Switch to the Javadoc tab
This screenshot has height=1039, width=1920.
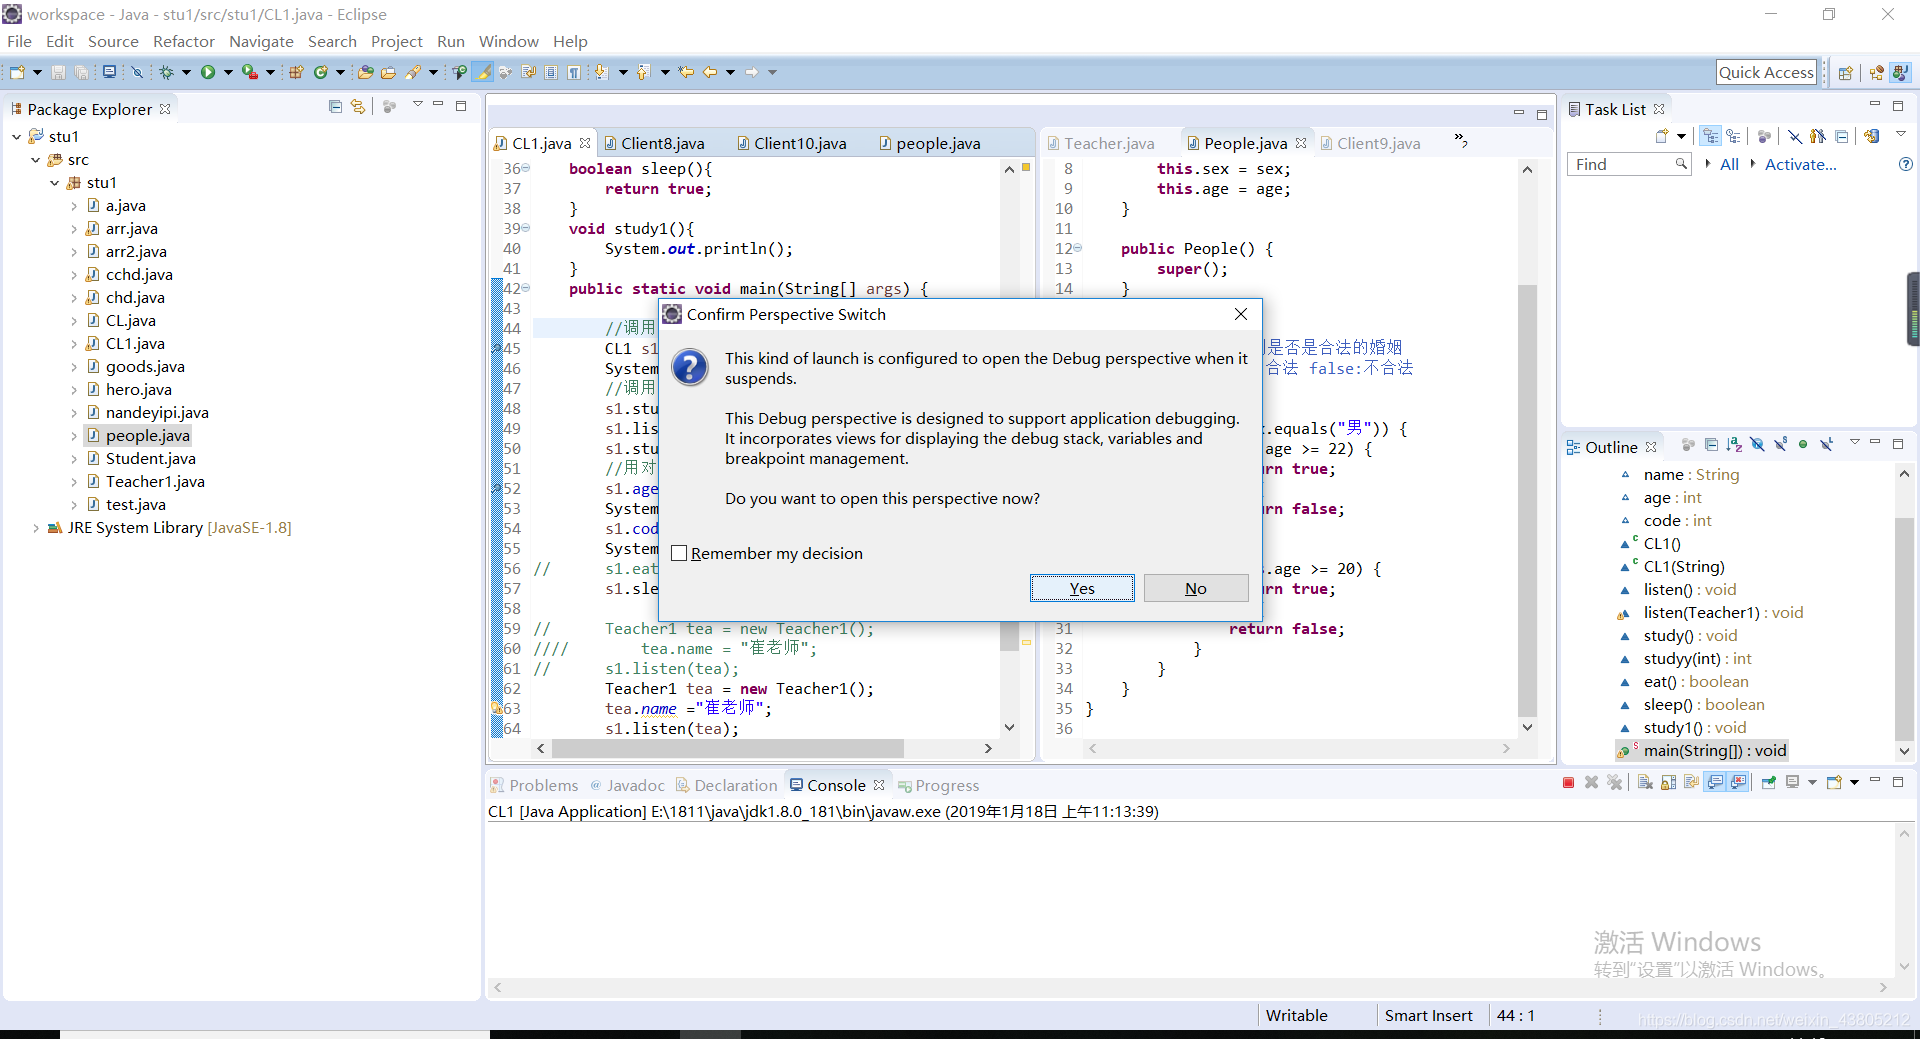[x=628, y=785]
